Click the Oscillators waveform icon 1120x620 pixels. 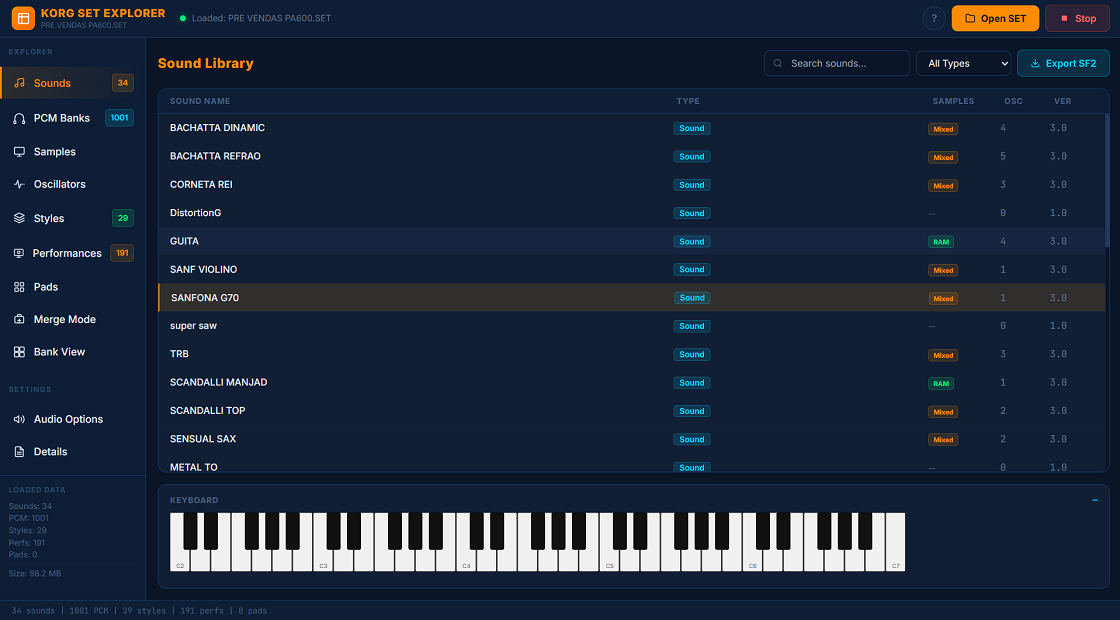pyautogui.click(x=19, y=184)
